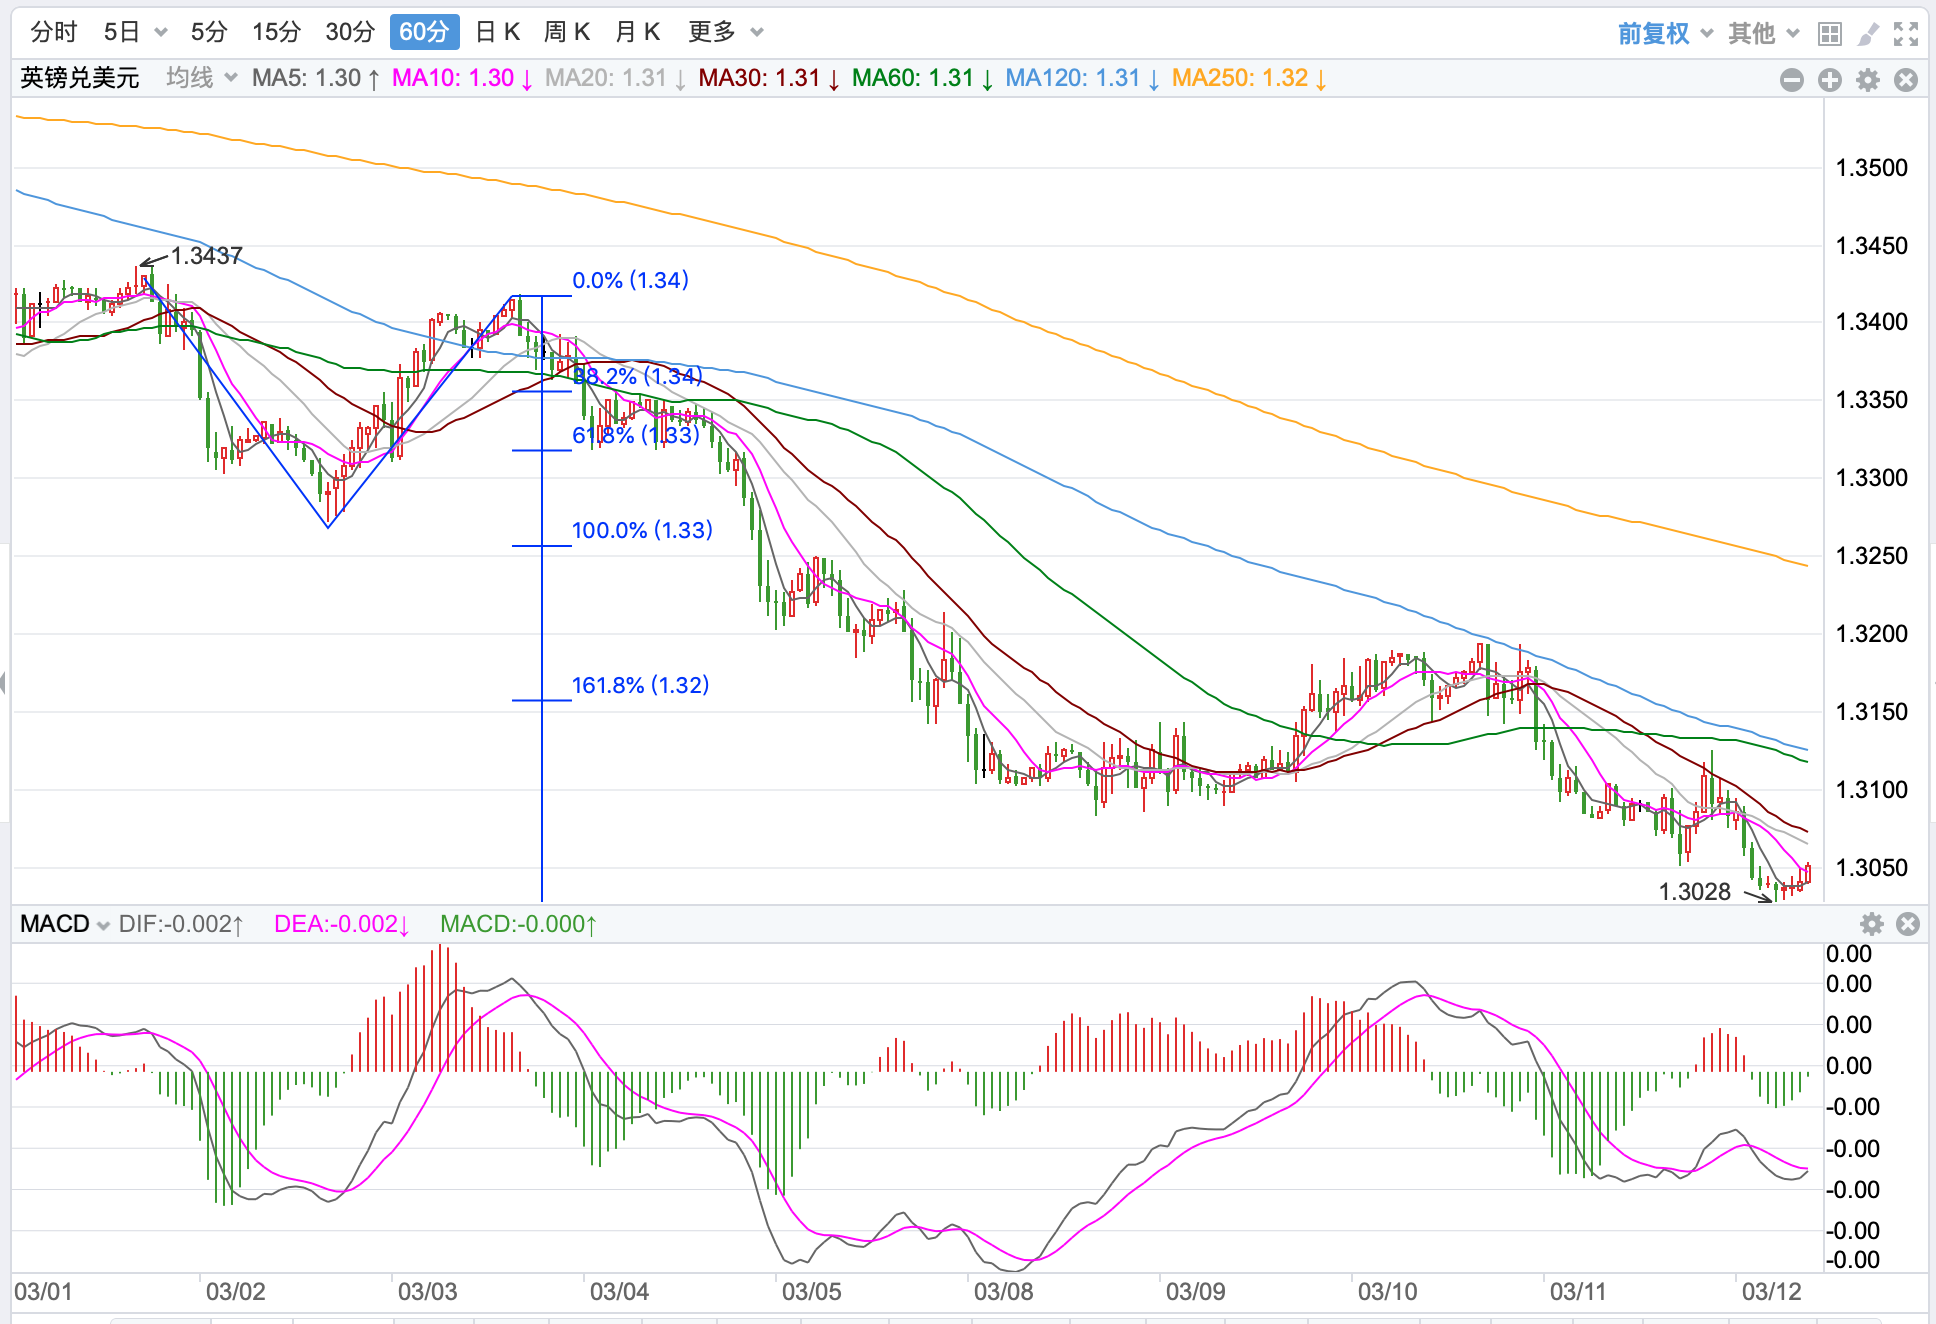Choose the 15分 interval
Screen dimensions: 1936x1324
(276, 32)
